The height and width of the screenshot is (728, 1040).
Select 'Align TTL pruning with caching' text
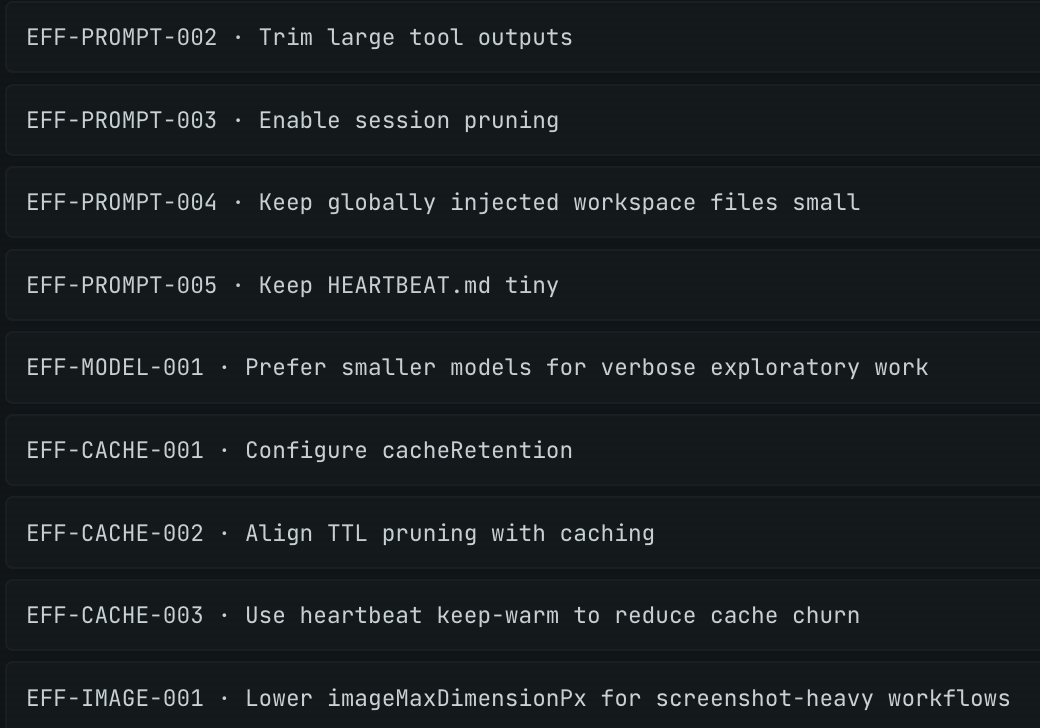[449, 534]
